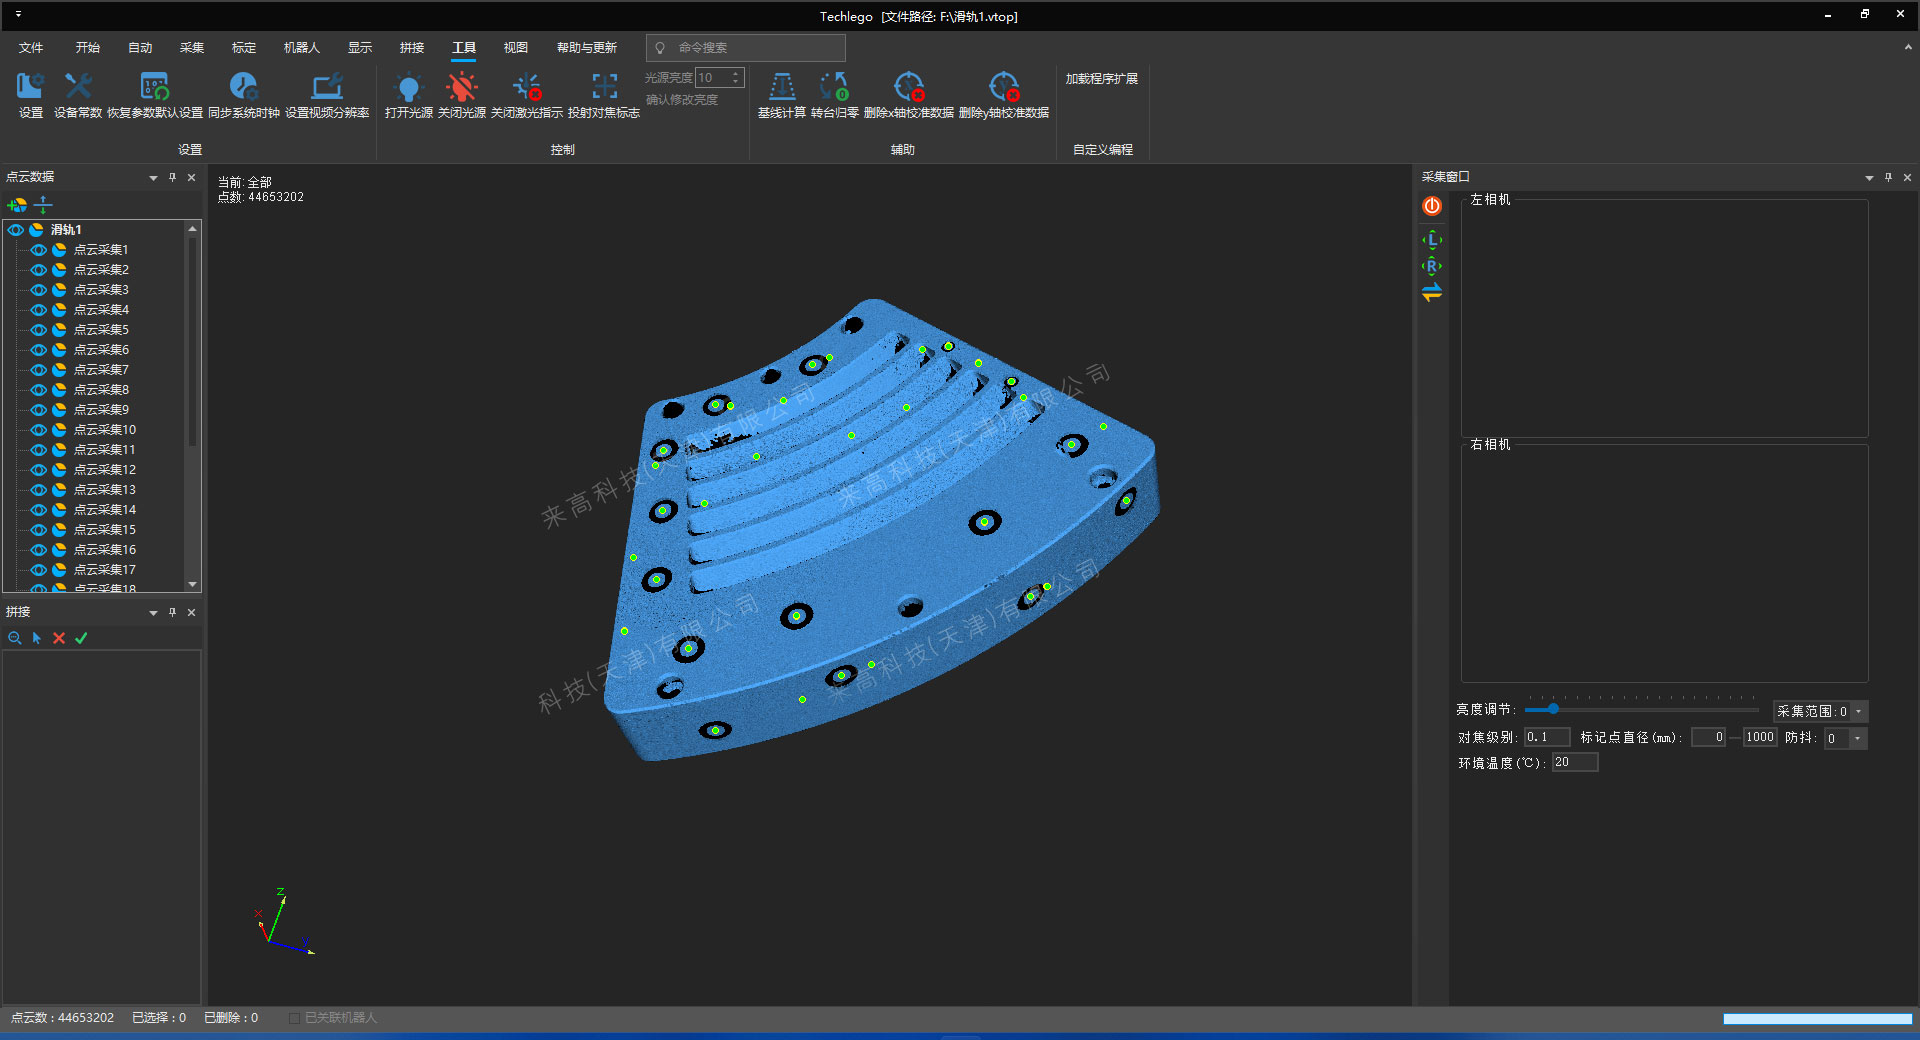Open the 标定 menu
Viewport: 1920px width, 1040px height.
pos(243,48)
